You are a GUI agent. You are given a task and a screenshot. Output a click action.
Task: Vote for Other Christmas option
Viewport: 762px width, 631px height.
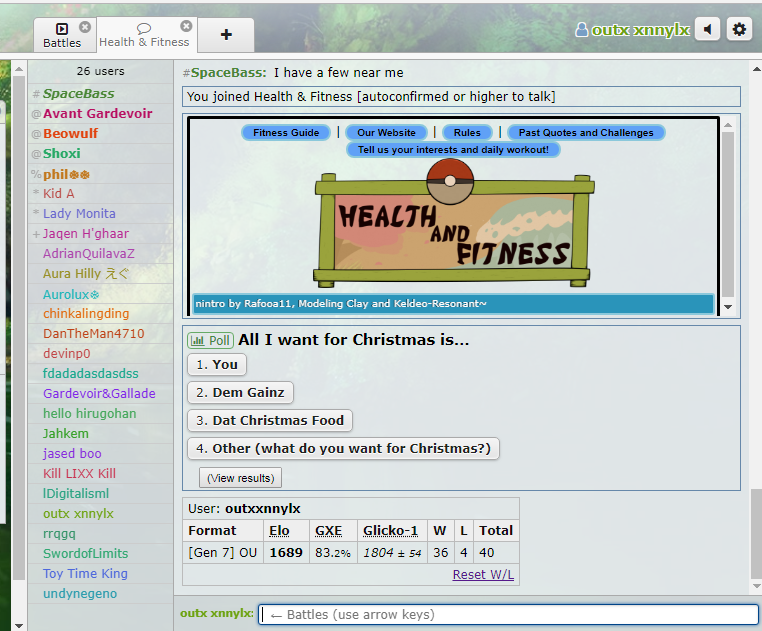[343, 448]
